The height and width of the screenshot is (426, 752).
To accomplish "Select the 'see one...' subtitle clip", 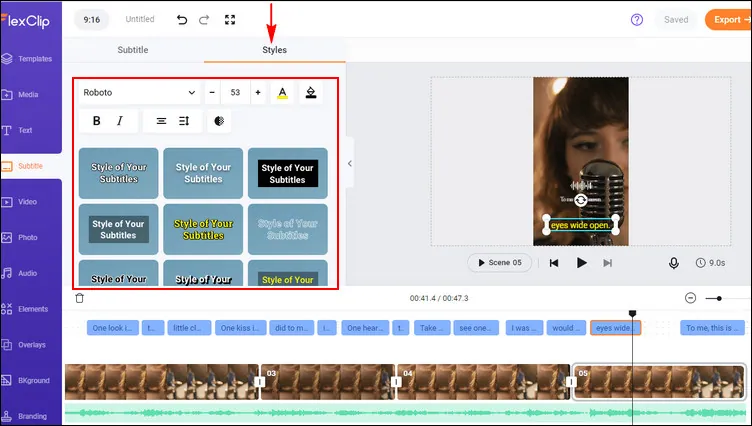I will tap(476, 328).
